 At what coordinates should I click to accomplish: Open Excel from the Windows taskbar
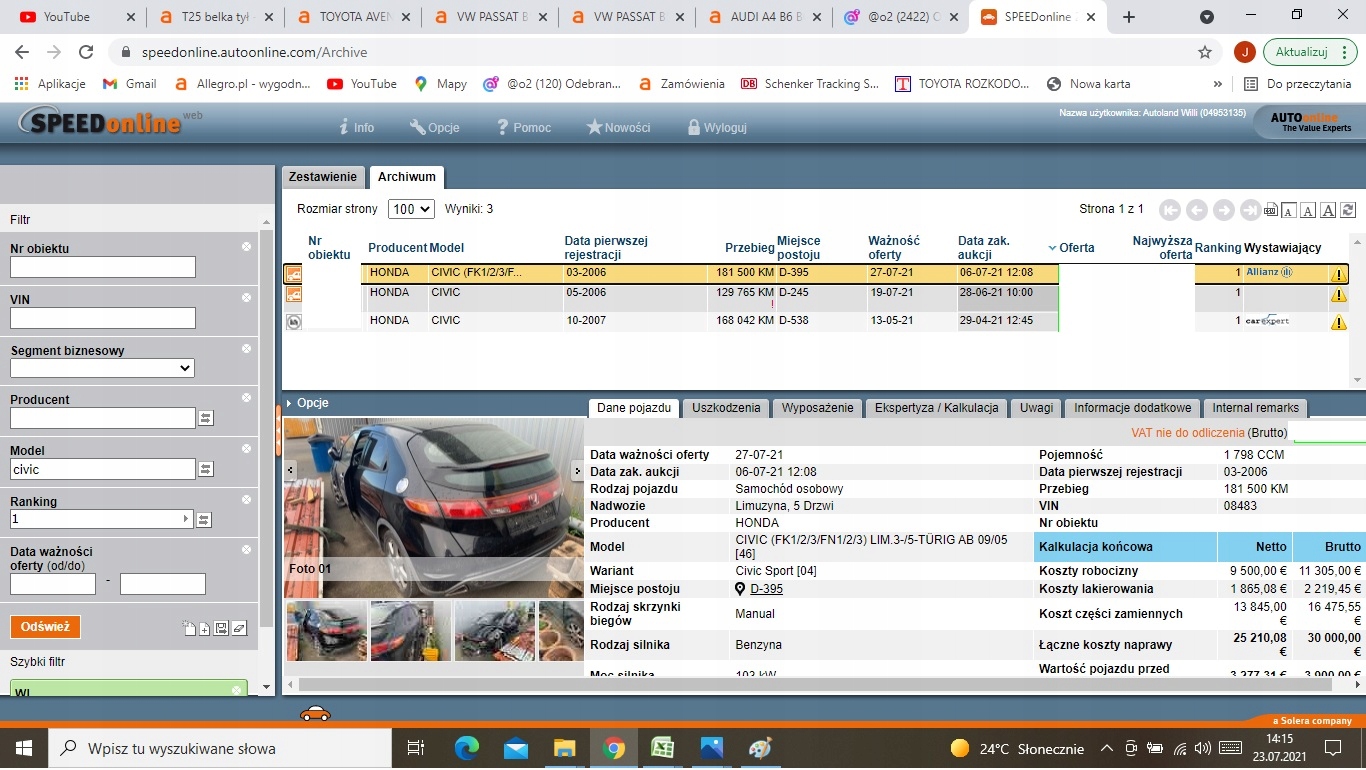[662, 748]
